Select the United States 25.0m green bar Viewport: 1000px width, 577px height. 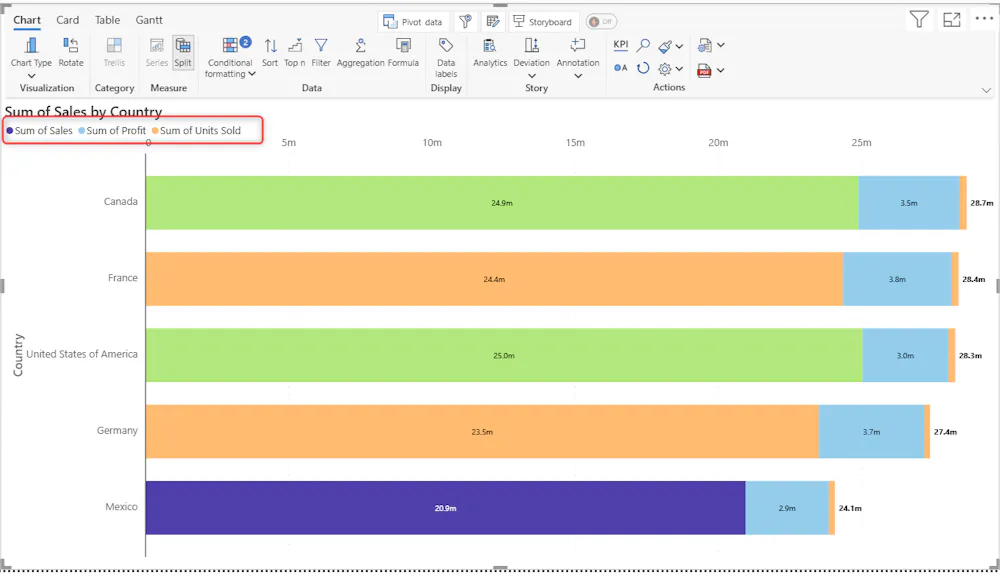tap(504, 355)
